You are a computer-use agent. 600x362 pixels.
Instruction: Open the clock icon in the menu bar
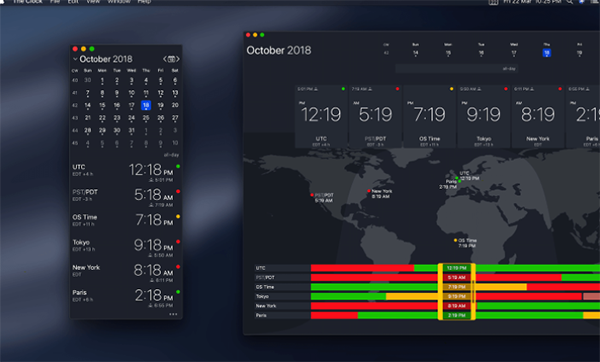click(x=493, y=2)
